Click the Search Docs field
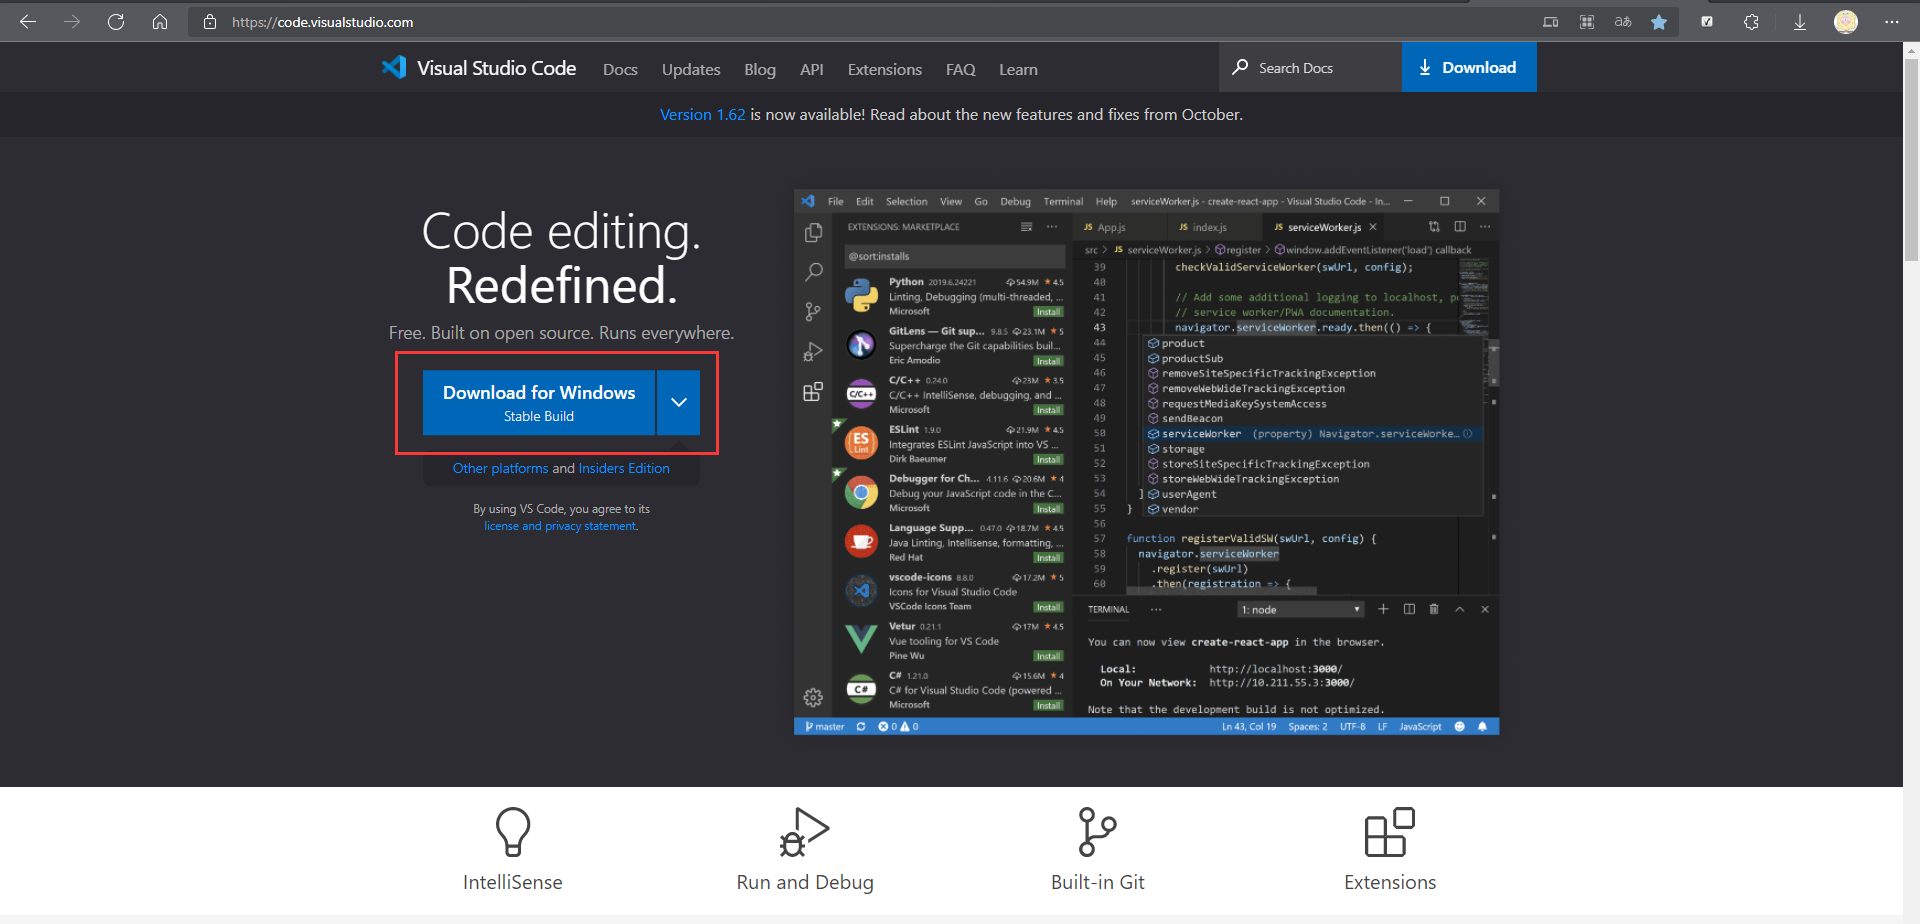 [1311, 67]
